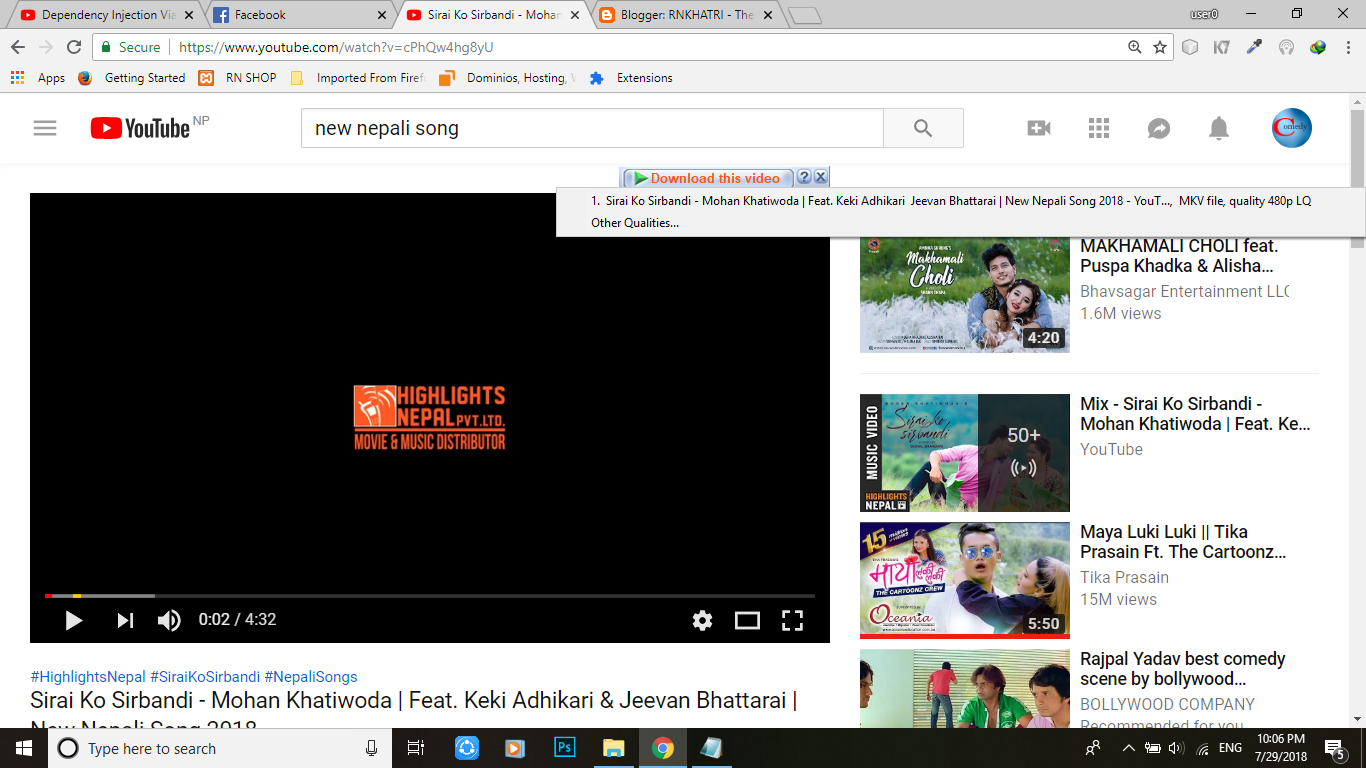Viewport: 1366px width, 768px height.
Task: Open the Internet Download Manager extension icon
Action: point(1318,47)
